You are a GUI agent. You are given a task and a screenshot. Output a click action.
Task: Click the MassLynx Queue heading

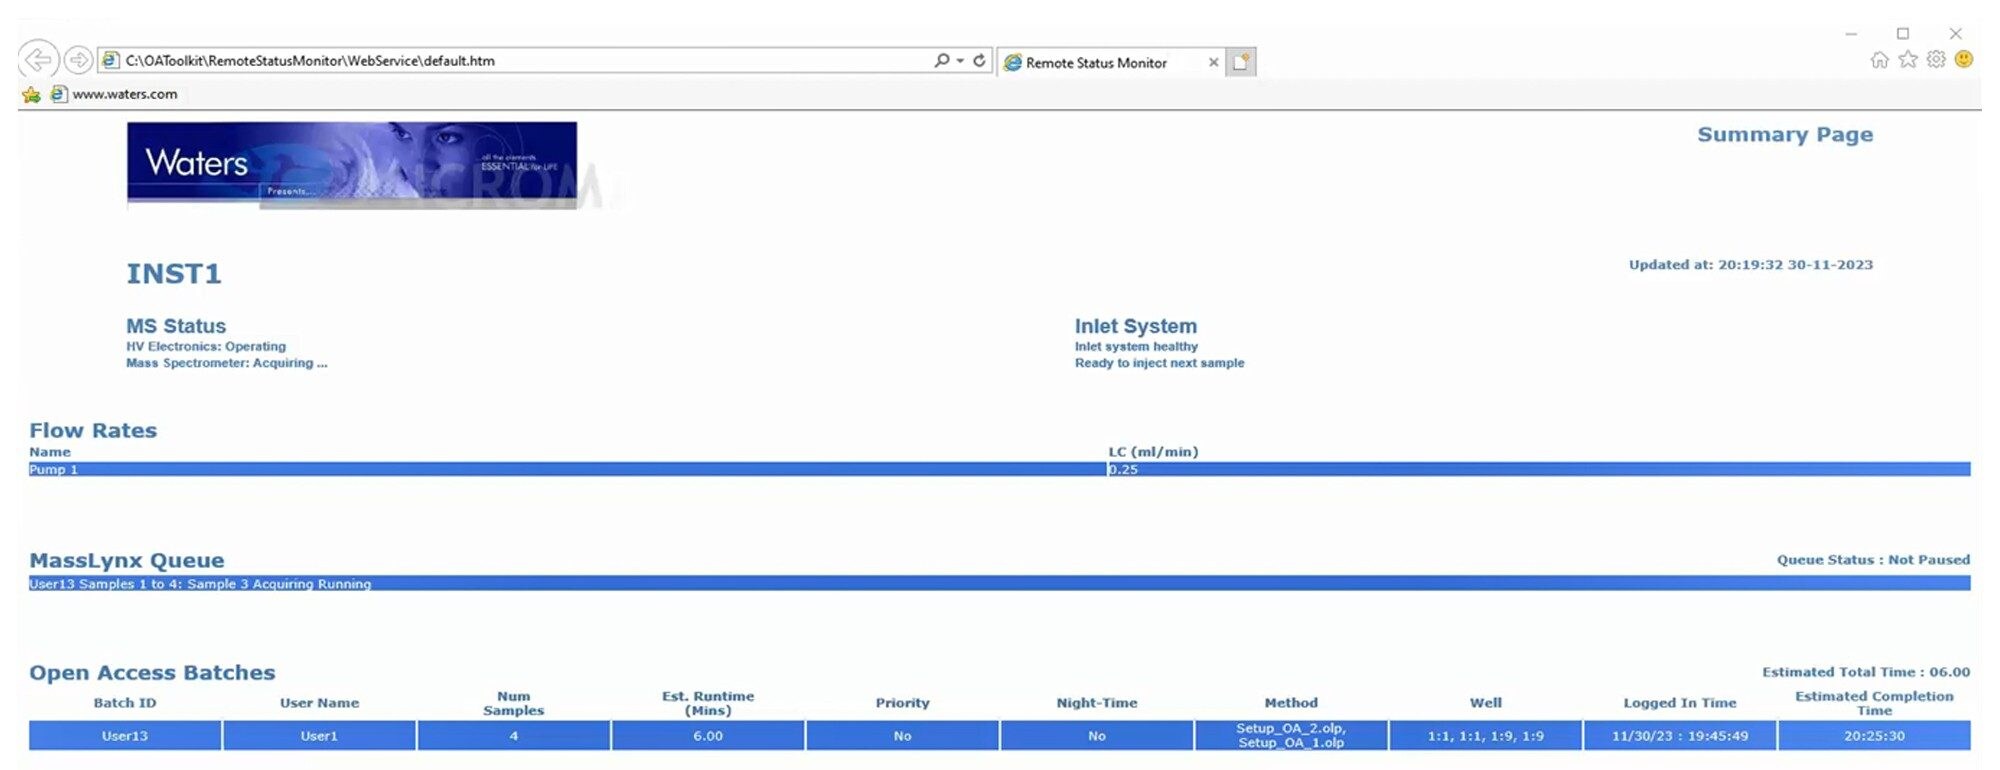127,561
